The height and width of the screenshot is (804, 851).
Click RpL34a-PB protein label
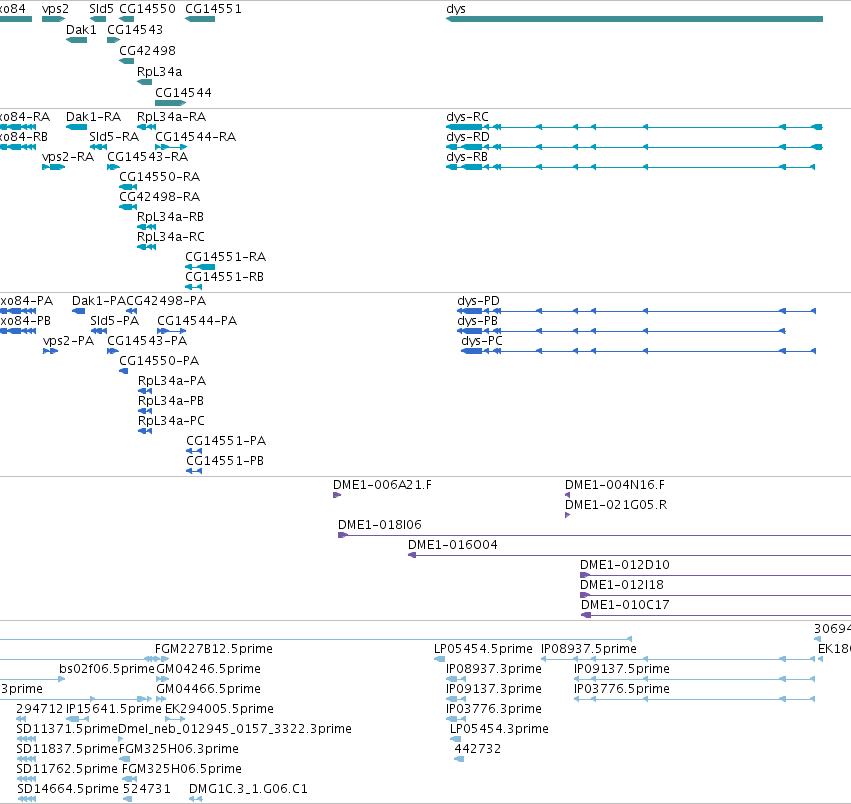pos(171,401)
